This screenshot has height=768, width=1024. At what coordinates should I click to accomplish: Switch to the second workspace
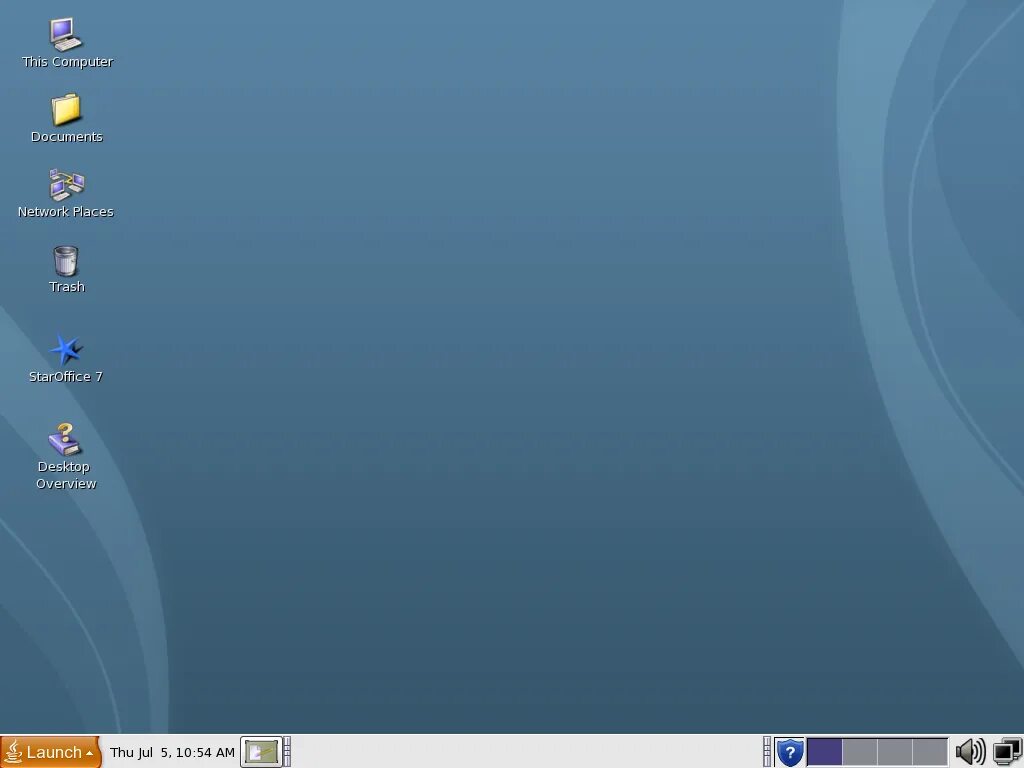pos(859,752)
